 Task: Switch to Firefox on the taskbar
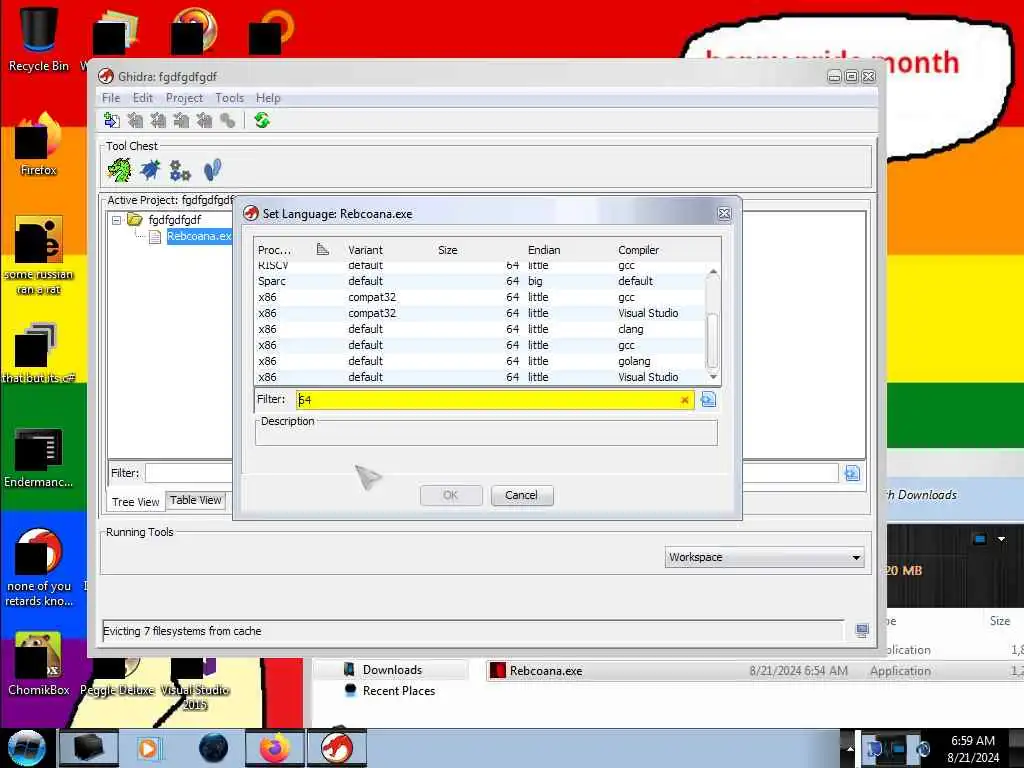(275, 748)
